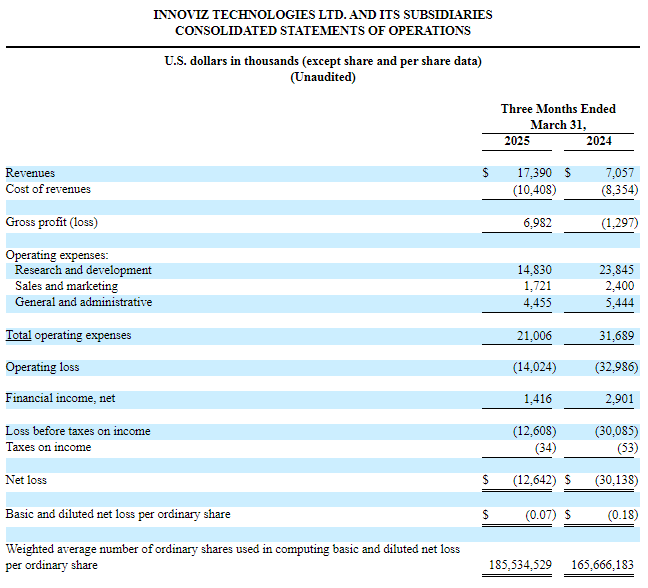648x588 pixels.
Task: Click the 2025 general and administrative value 4,455
Action: [538, 302]
